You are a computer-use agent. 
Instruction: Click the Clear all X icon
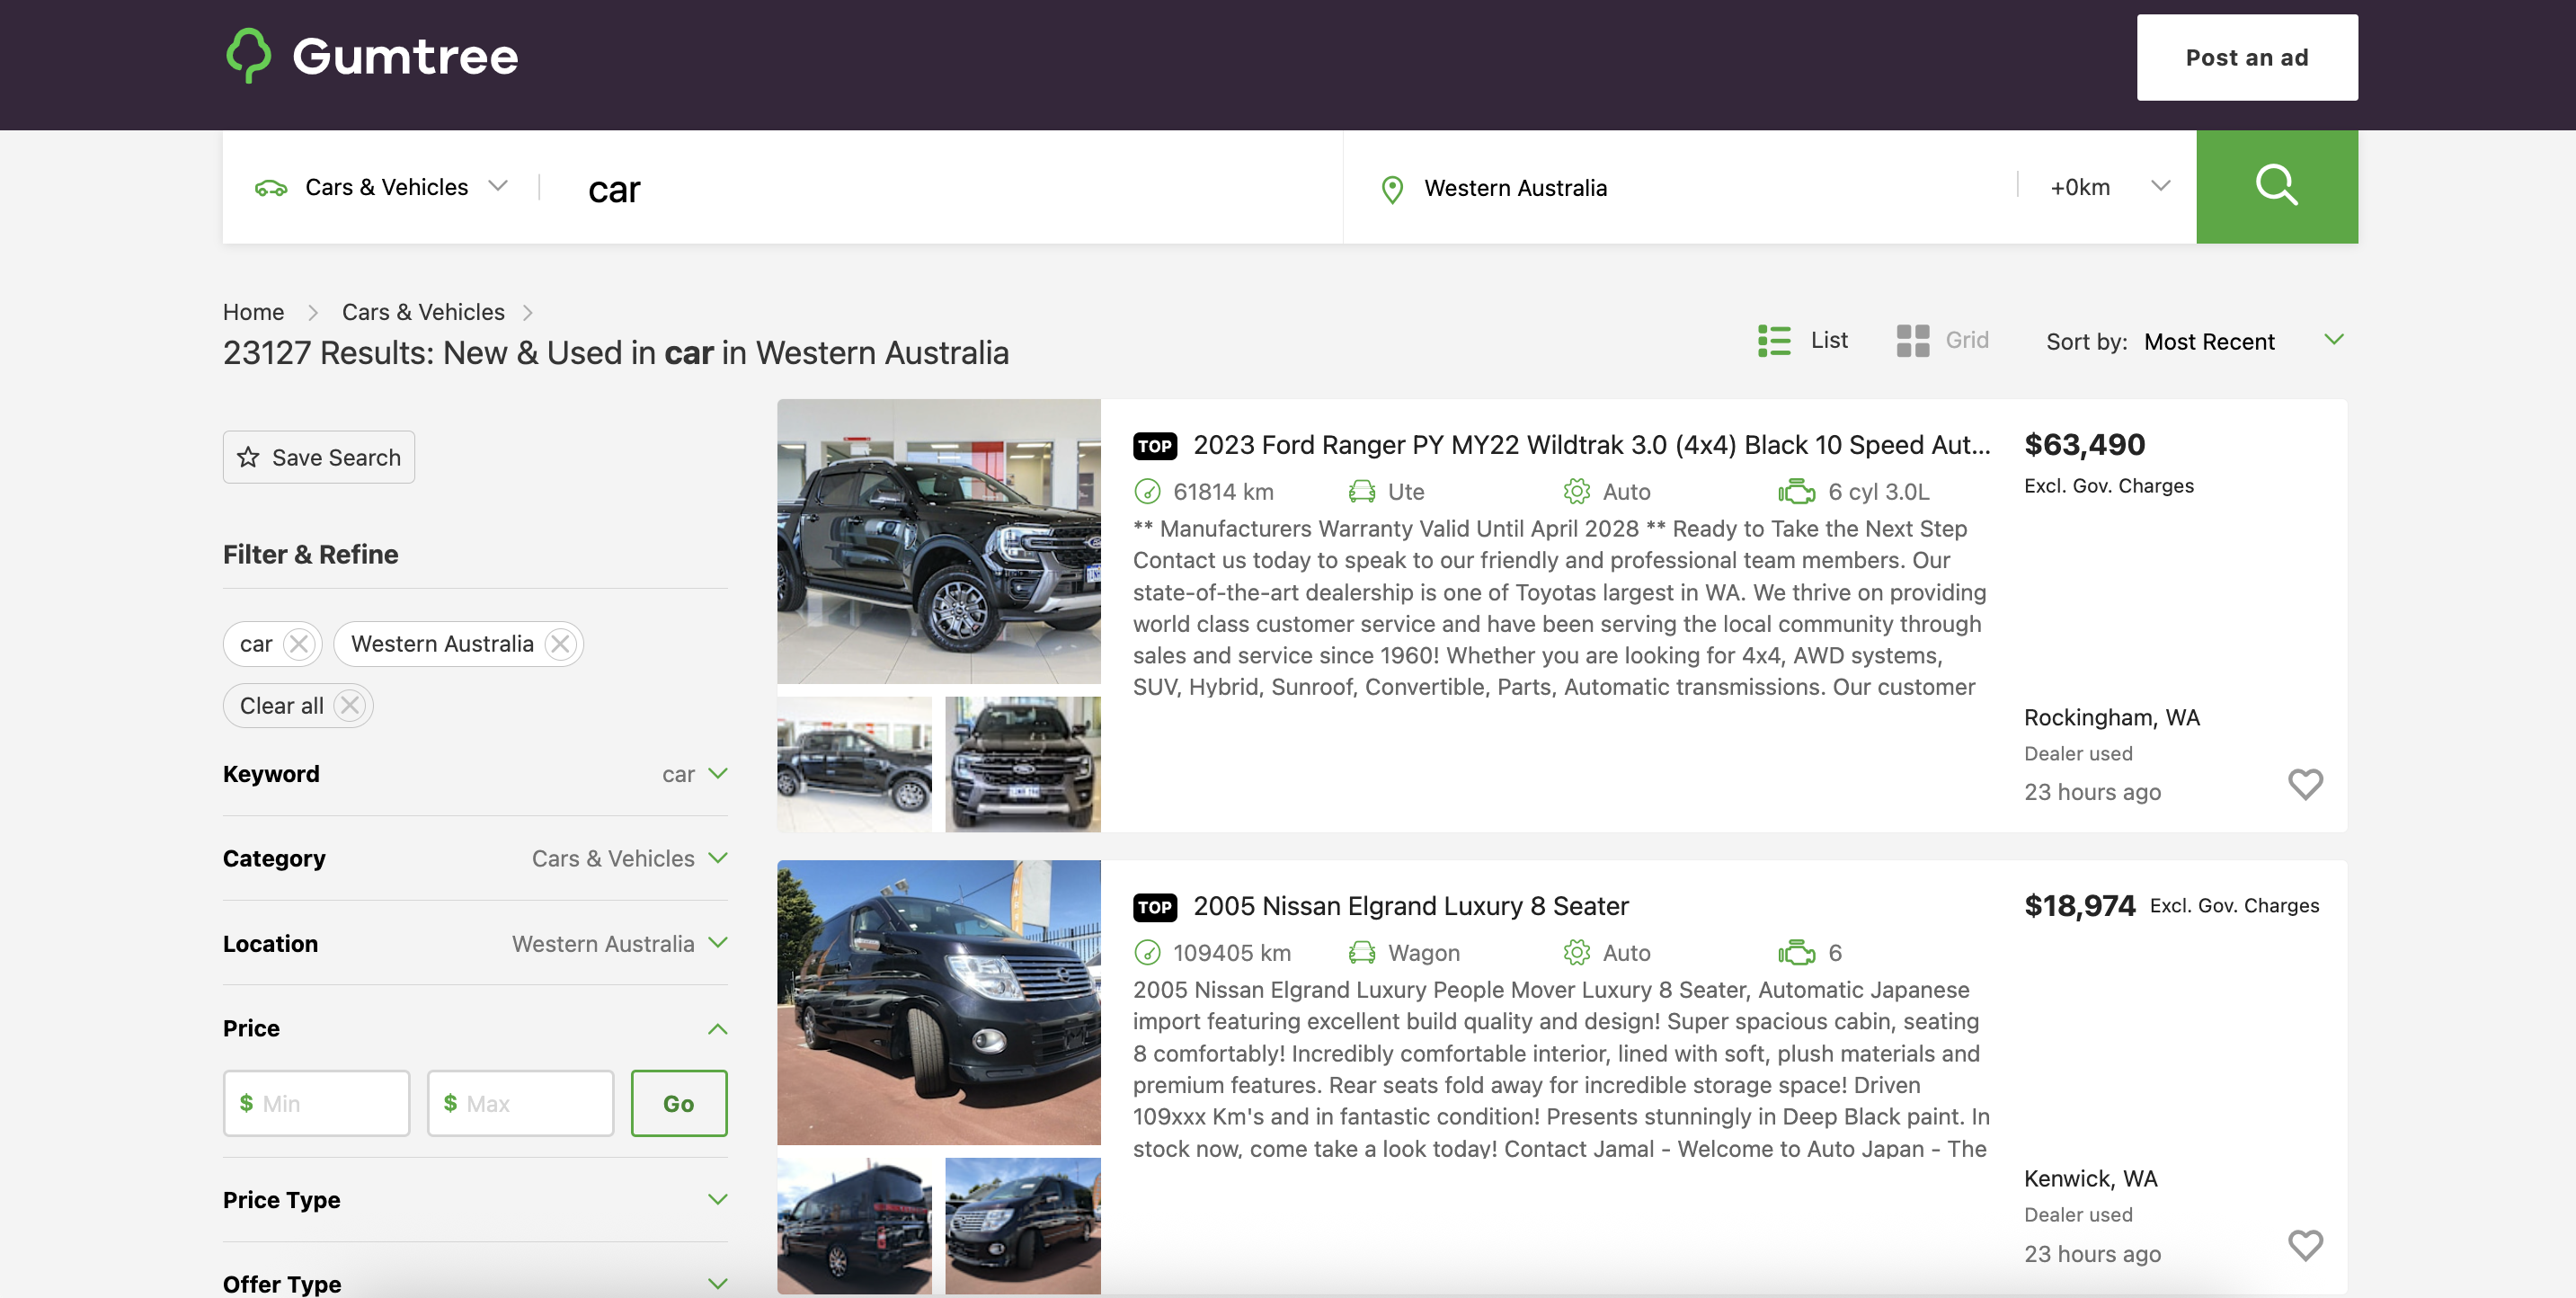click(349, 706)
